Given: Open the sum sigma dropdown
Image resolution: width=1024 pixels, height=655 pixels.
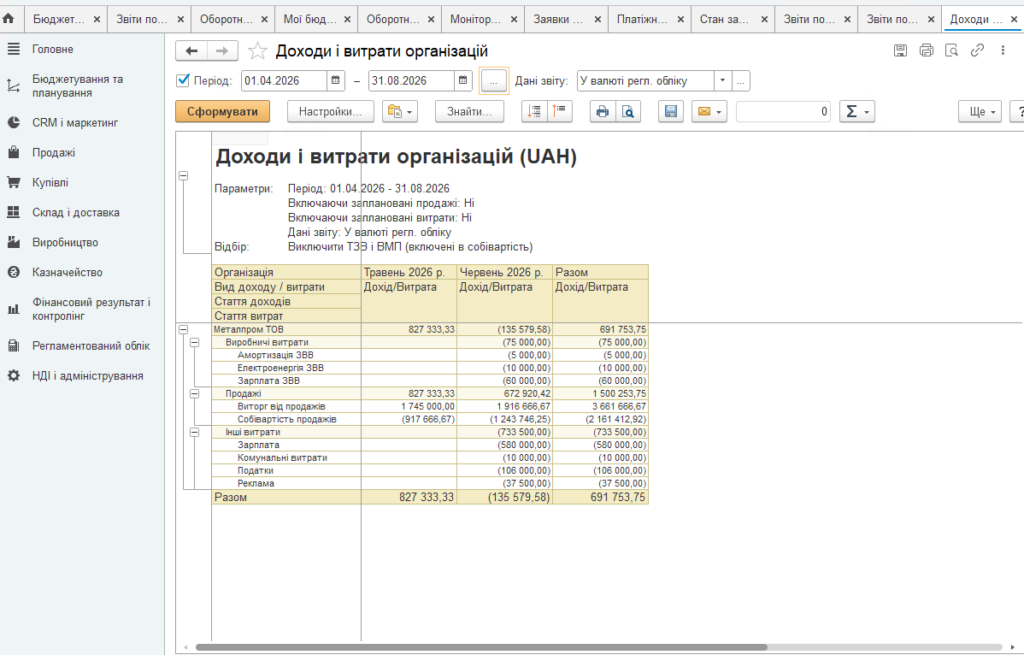Looking at the screenshot, I should pos(857,112).
